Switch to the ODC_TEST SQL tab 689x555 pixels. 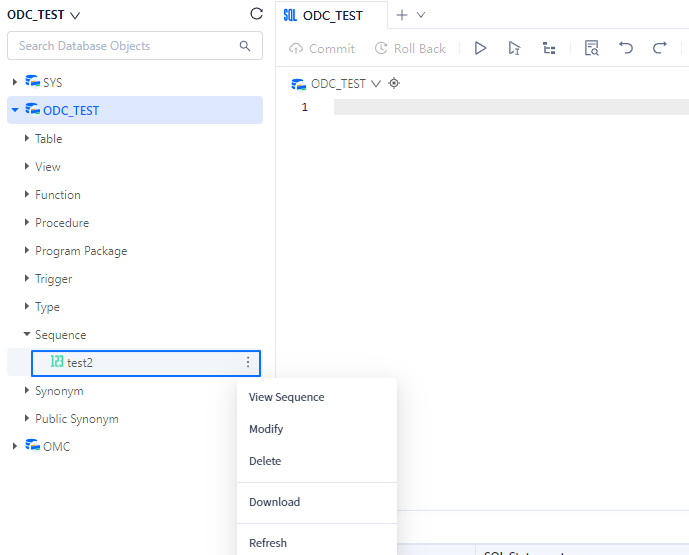point(331,15)
